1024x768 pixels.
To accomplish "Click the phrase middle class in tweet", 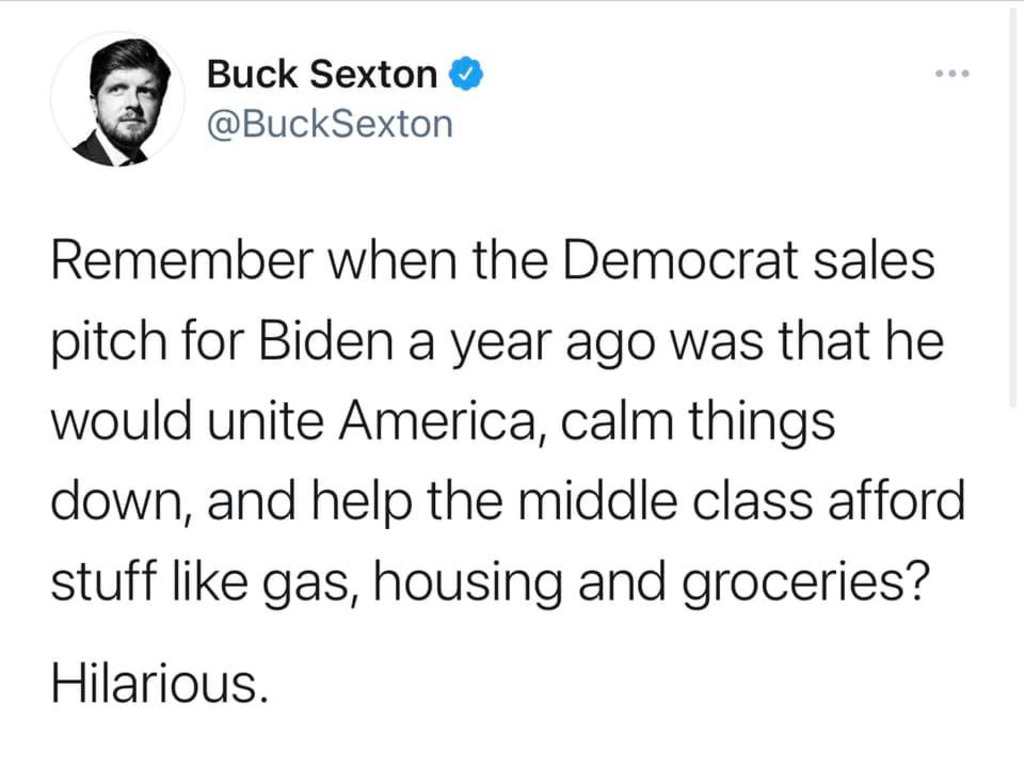I will [x=666, y=501].
